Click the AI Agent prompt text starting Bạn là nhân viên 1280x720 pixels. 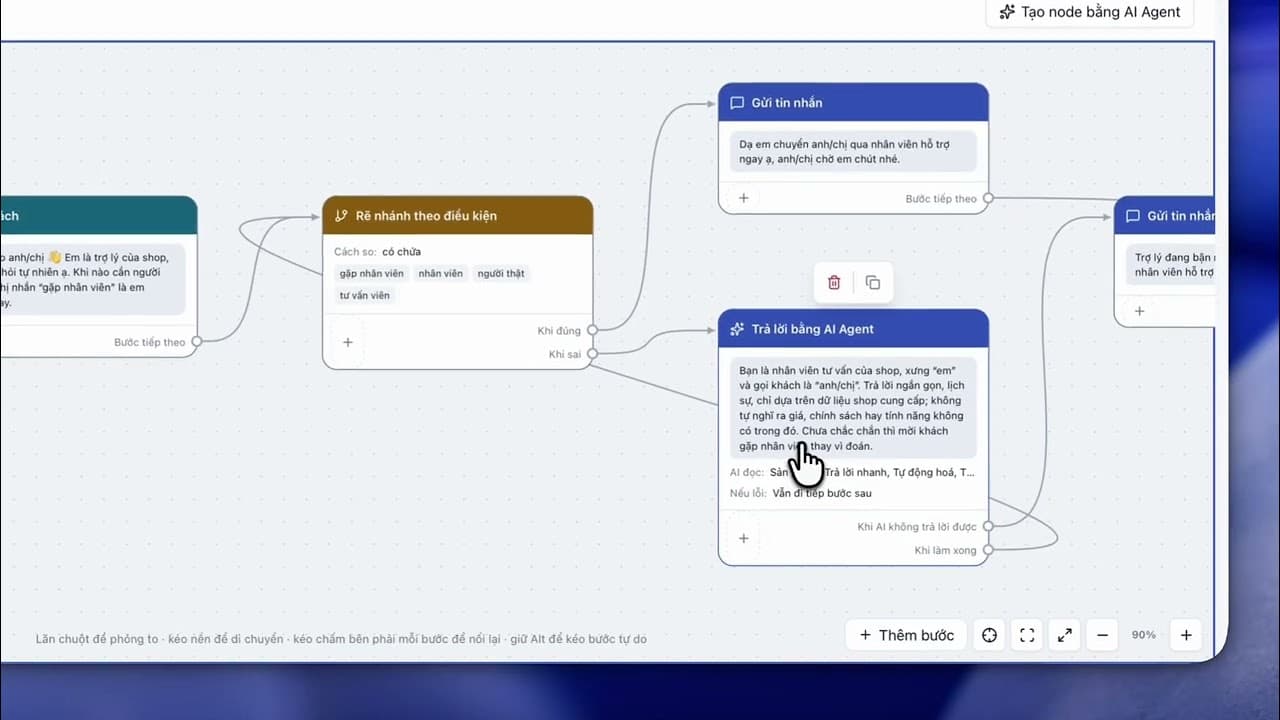pyautogui.click(x=853, y=408)
